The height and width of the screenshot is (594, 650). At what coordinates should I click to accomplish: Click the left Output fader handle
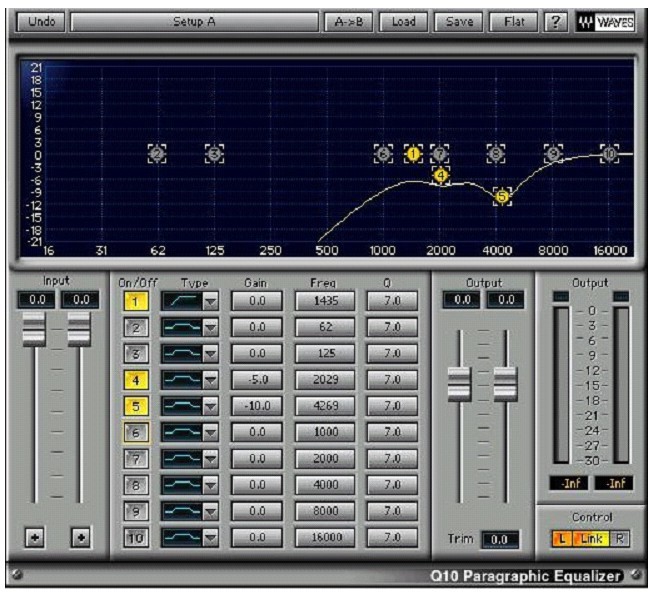click(x=459, y=381)
